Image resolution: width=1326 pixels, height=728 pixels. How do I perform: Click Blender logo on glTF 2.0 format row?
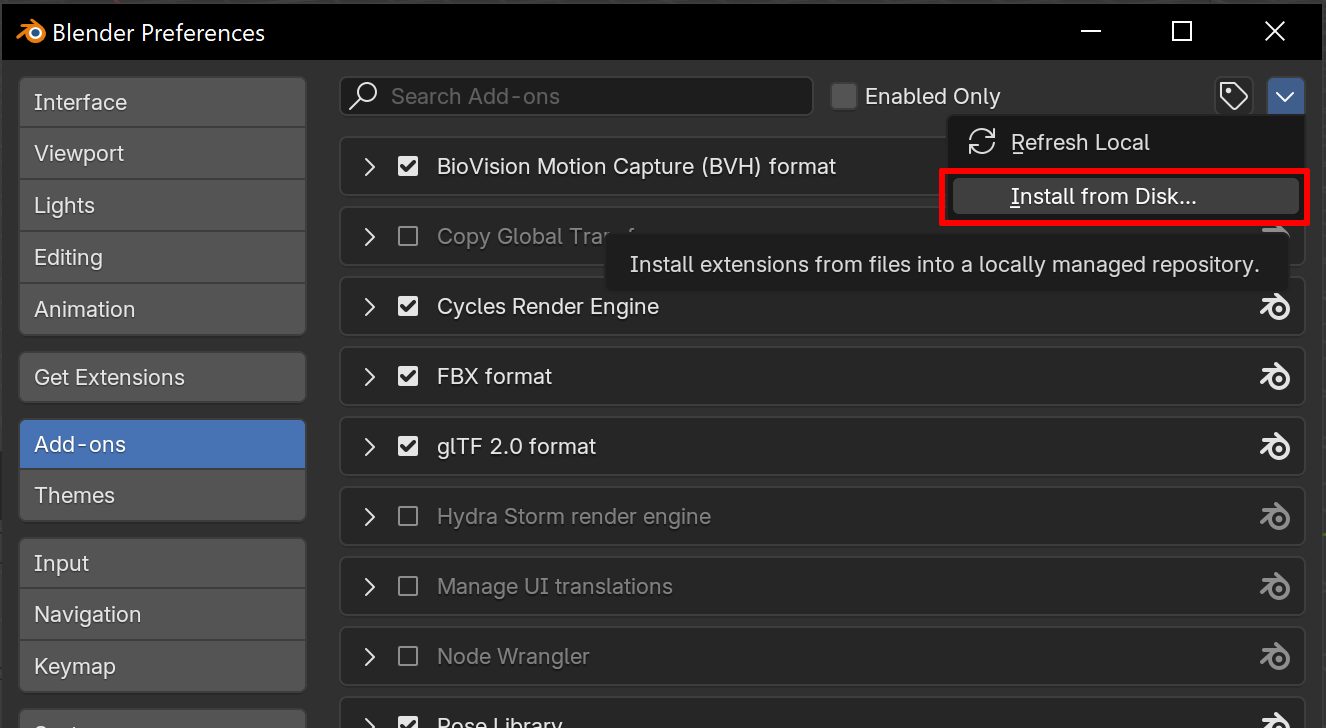[1275, 447]
